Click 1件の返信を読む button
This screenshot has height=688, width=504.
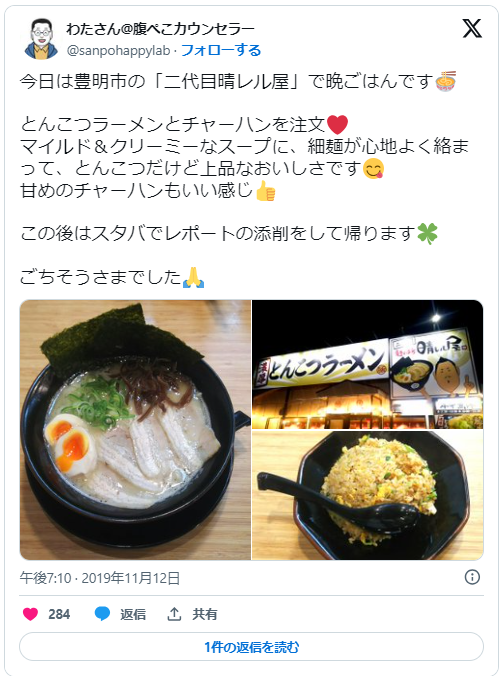pyautogui.click(x=251, y=647)
